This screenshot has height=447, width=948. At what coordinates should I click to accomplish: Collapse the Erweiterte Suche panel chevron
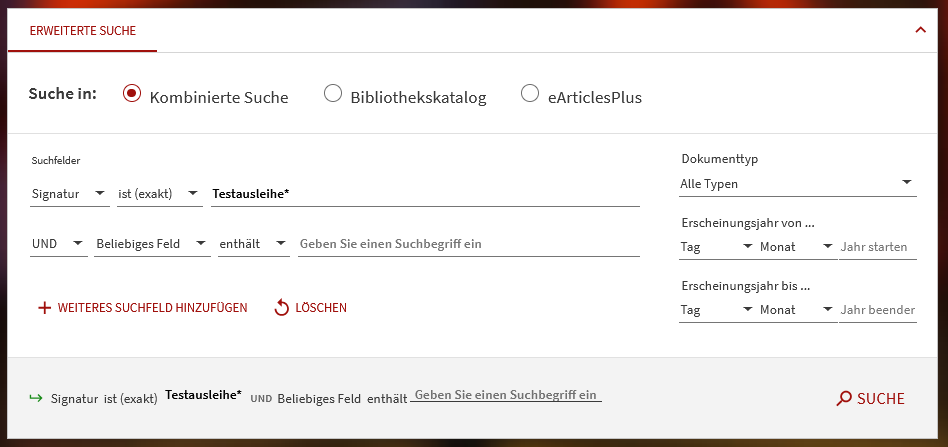(x=920, y=30)
